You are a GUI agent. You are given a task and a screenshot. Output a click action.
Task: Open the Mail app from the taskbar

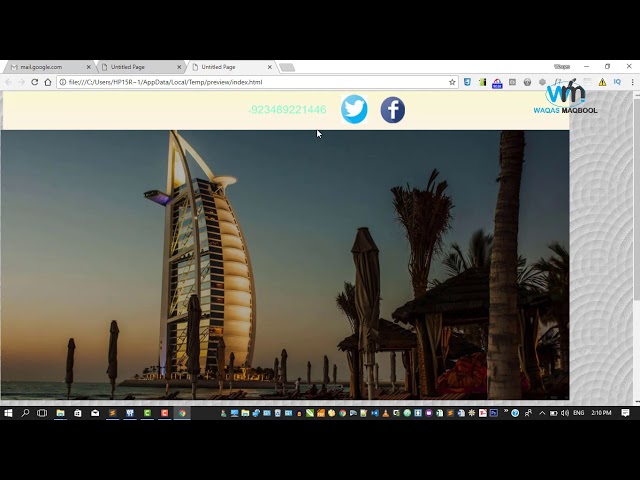(x=95, y=413)
